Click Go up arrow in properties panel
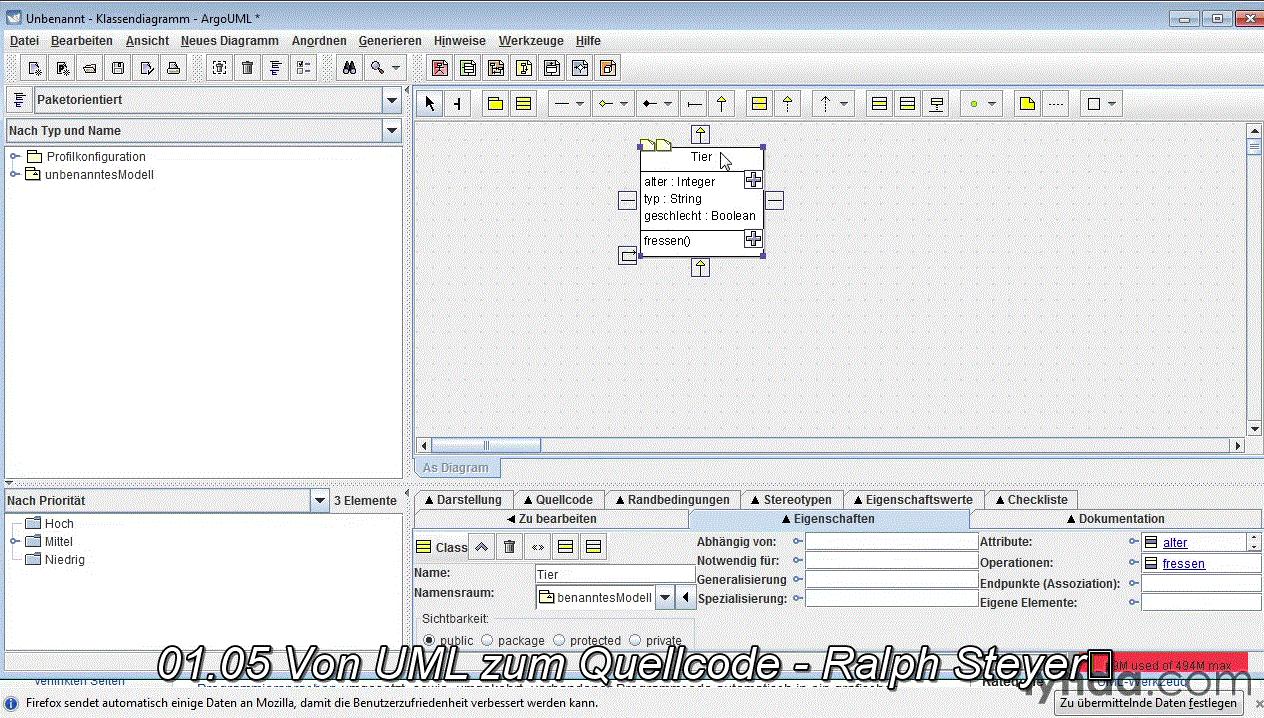This screenshot has height=718, width=1264. [481, 546]
